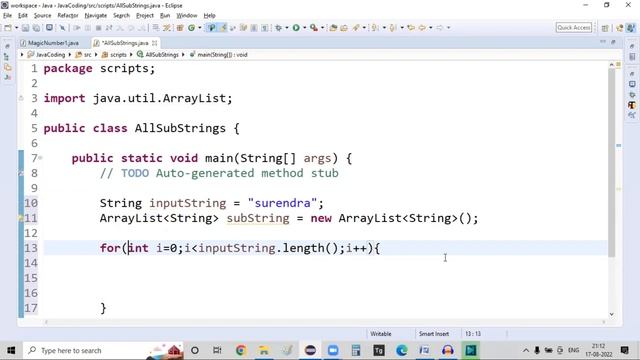
Task: Click the src breadcrumb item
Action: (x=84, y=55)
